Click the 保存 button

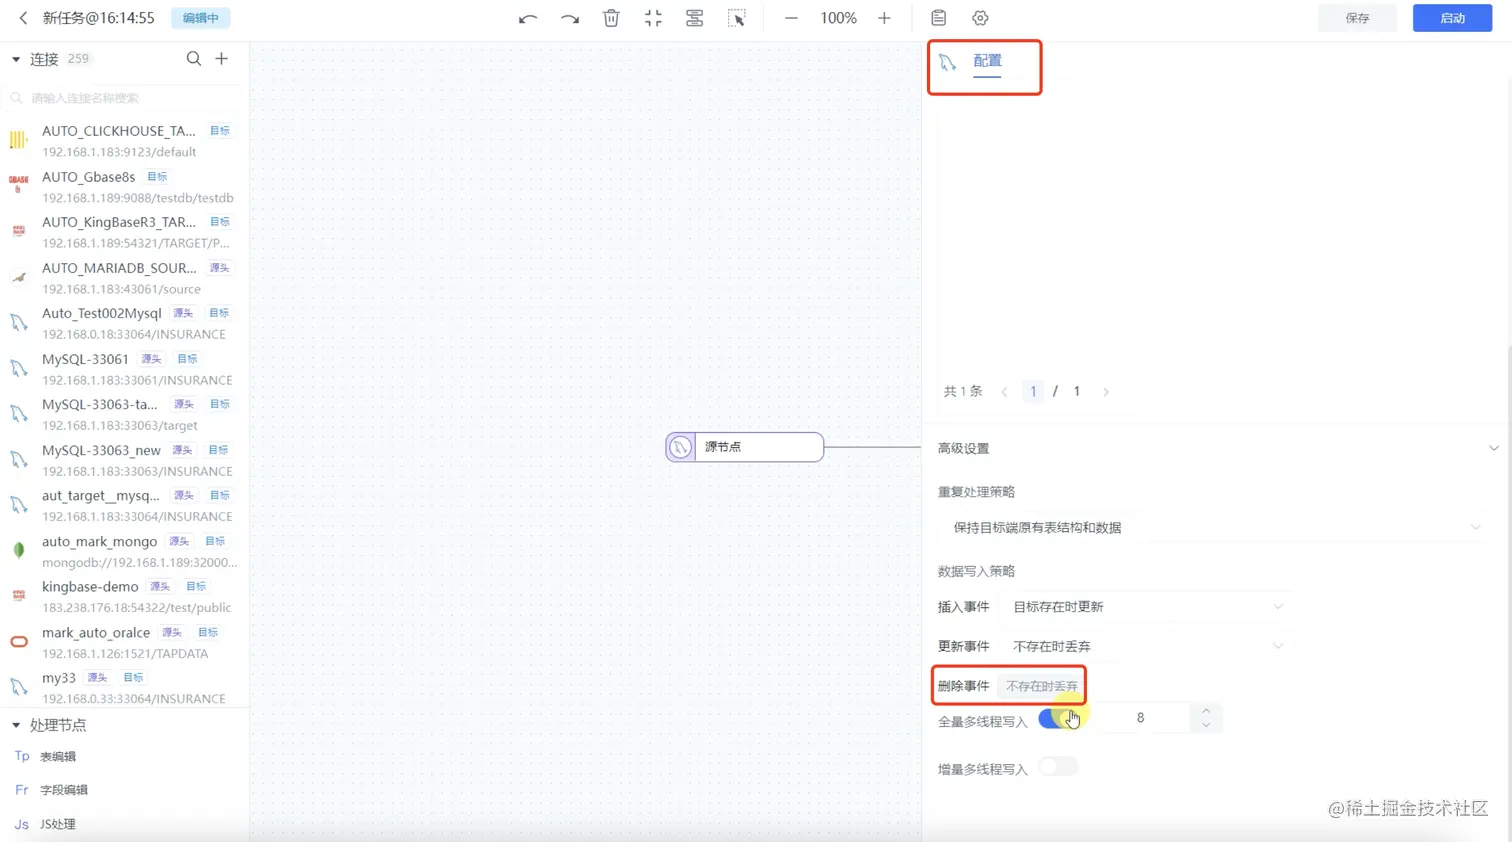click(1357, 18)
